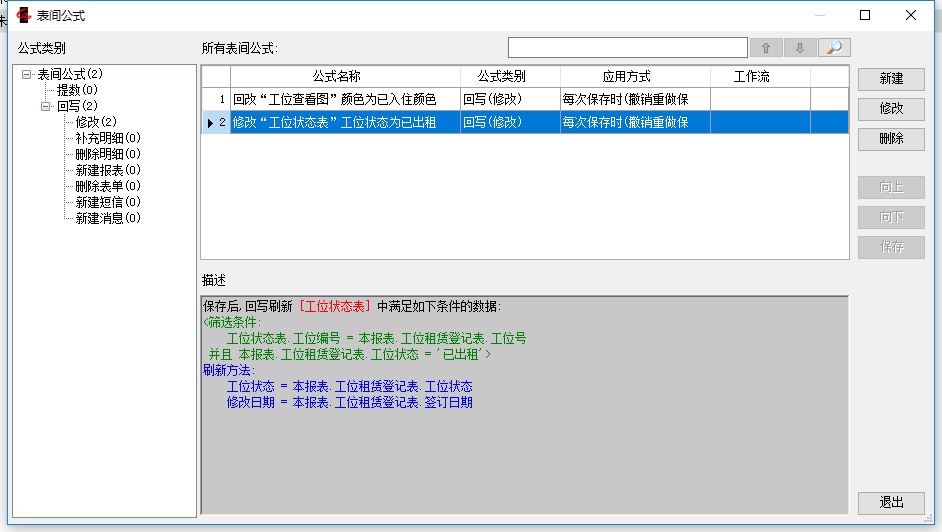Click the 新建 button
Viewport: 942px width, 532px height.
click(x=891, y=78)
